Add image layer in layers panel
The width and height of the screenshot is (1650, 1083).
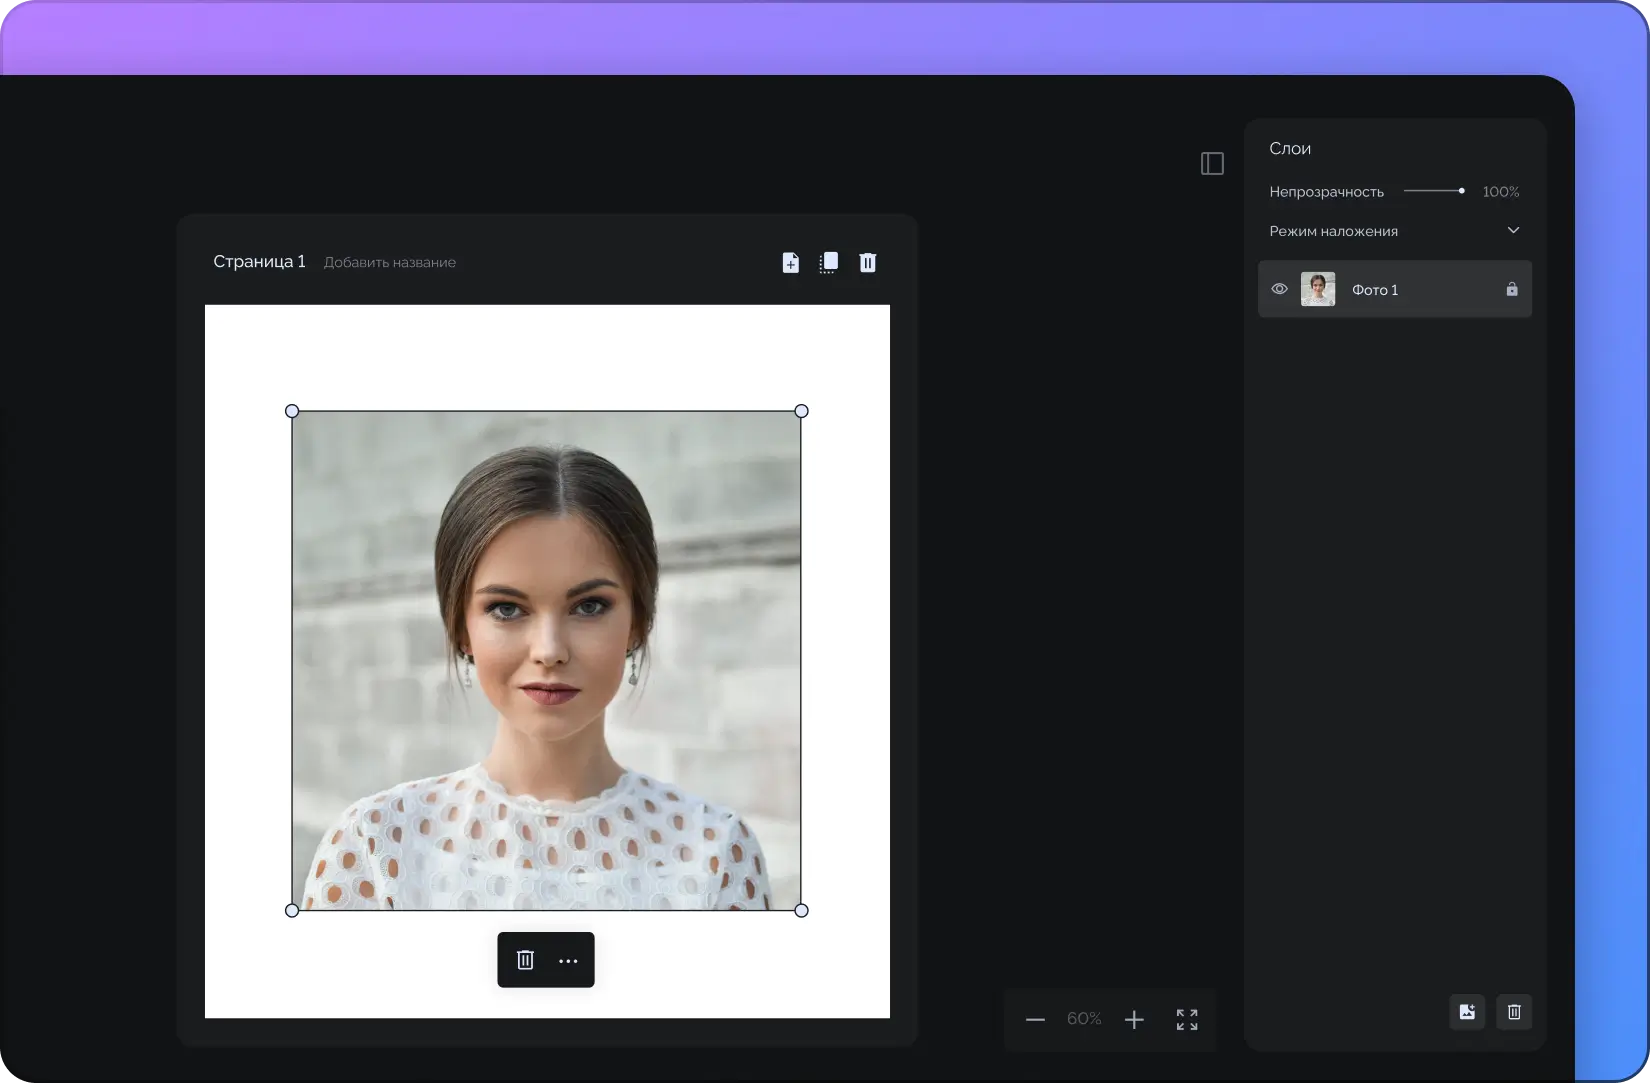tap(1467, 1012)
